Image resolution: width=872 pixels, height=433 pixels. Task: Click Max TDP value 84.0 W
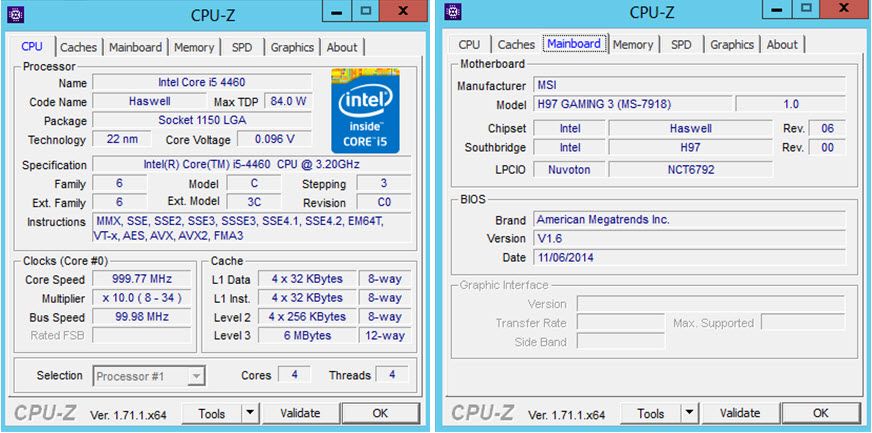pos(288,101)
